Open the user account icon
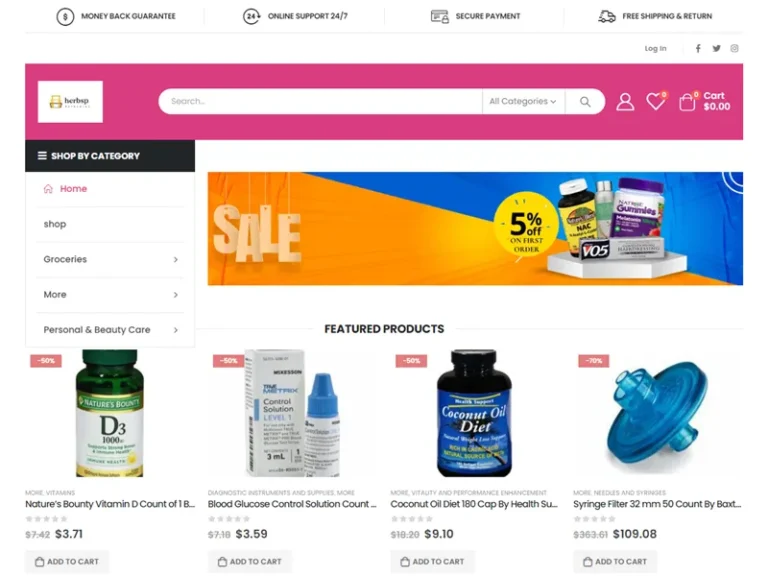Screen dimensions: 768x576 [625, 102]
